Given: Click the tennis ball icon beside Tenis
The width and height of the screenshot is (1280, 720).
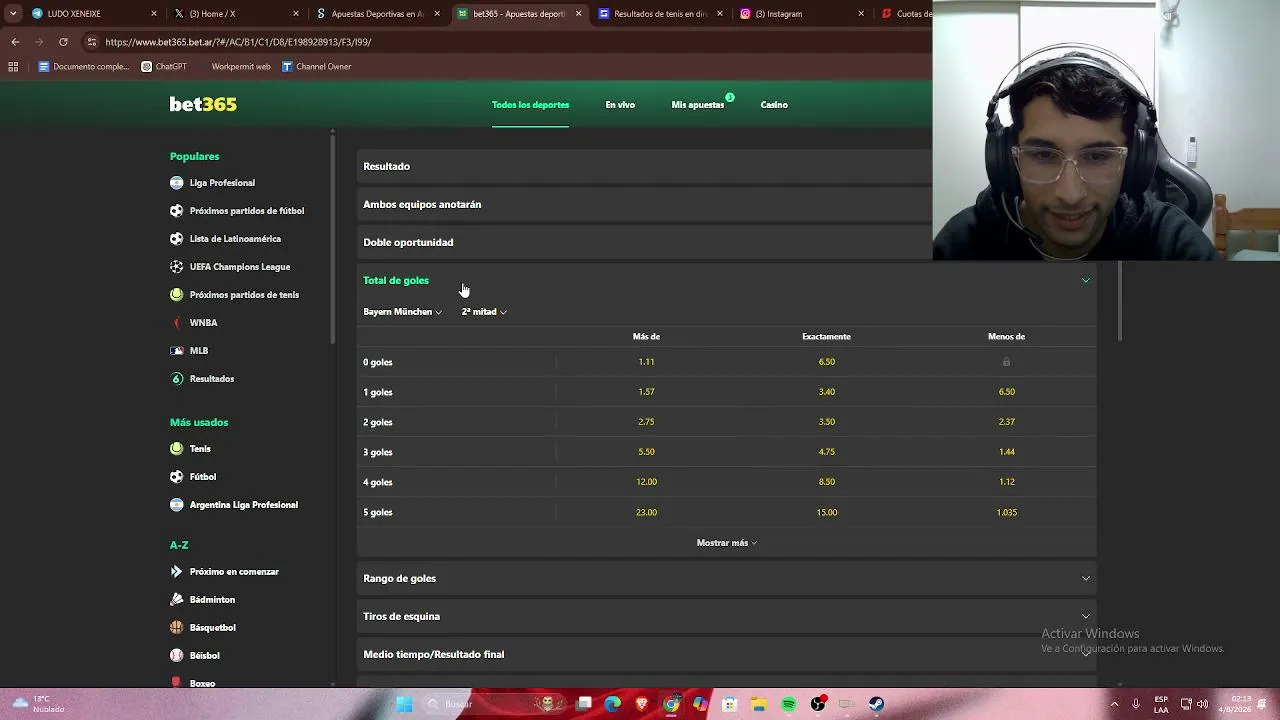Looking at the screenshot, I should (x=177, y=449).
